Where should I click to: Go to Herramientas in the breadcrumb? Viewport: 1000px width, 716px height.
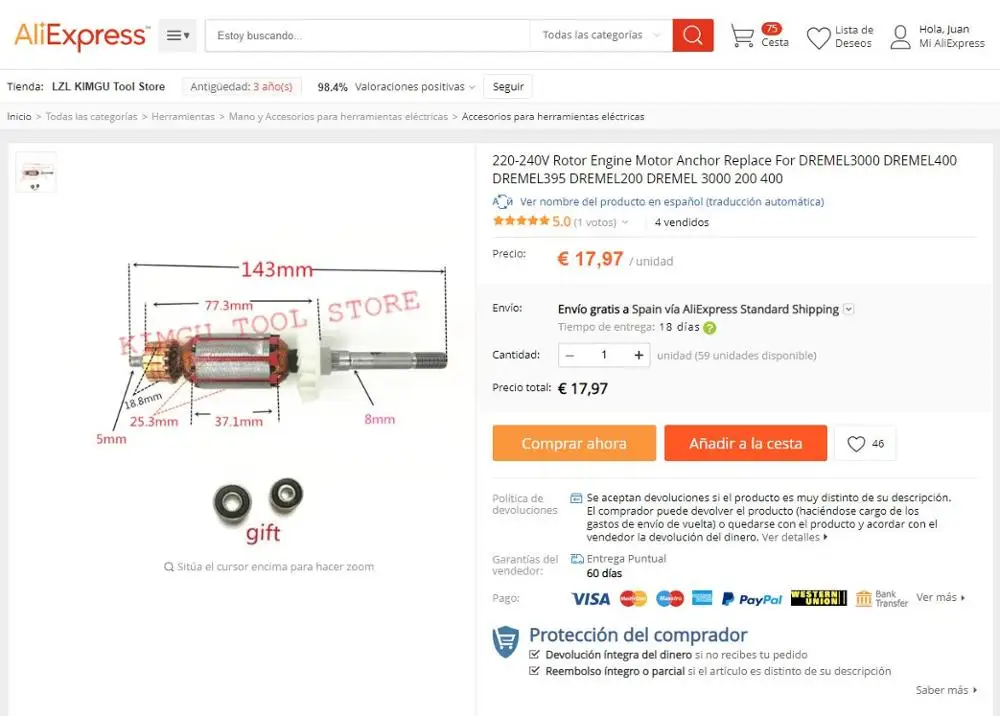pos(183,117)
